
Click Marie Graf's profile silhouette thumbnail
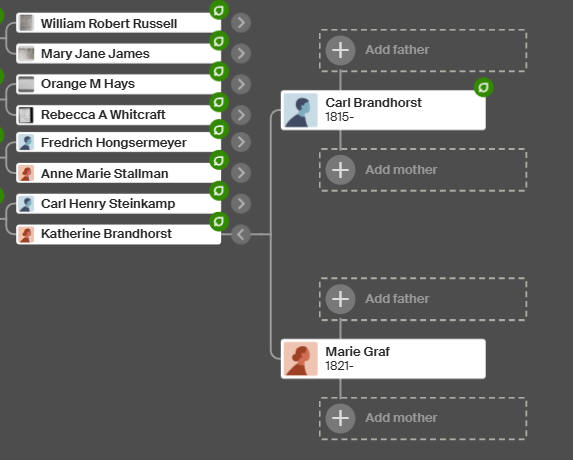(301, 359)
